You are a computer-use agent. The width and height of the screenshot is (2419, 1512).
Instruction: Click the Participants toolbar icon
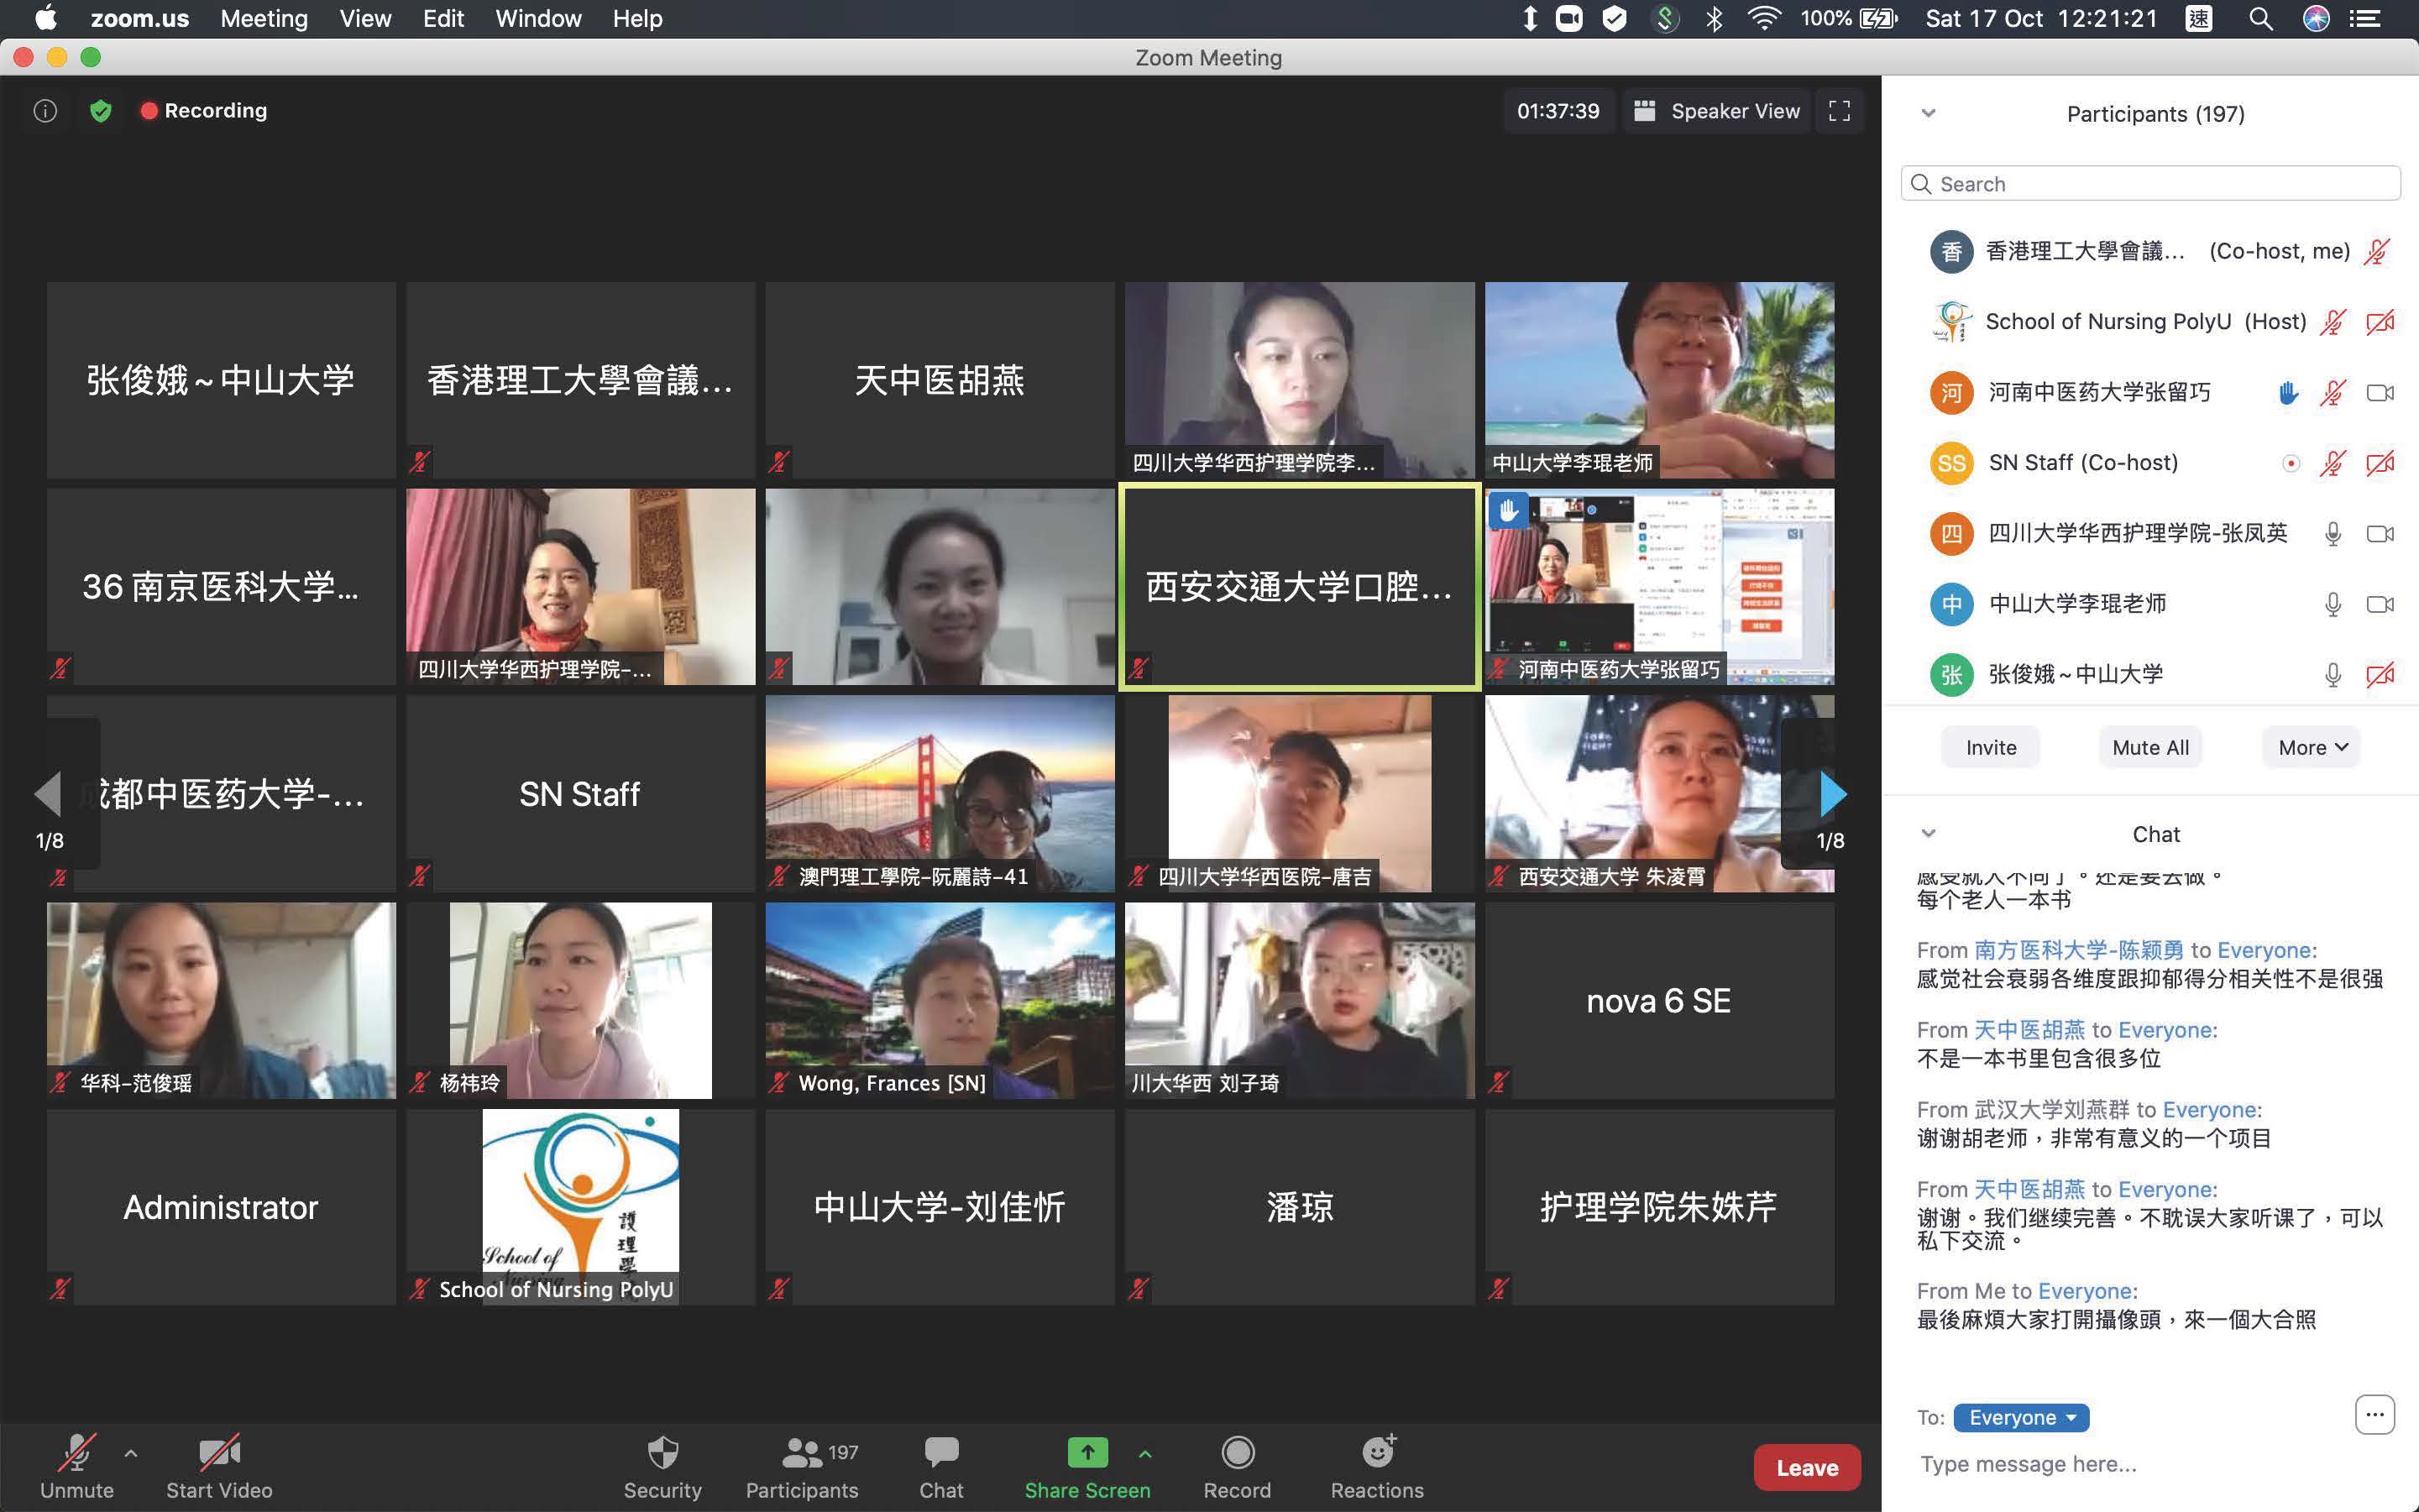pyautogui.click(x=801, y=1453)
